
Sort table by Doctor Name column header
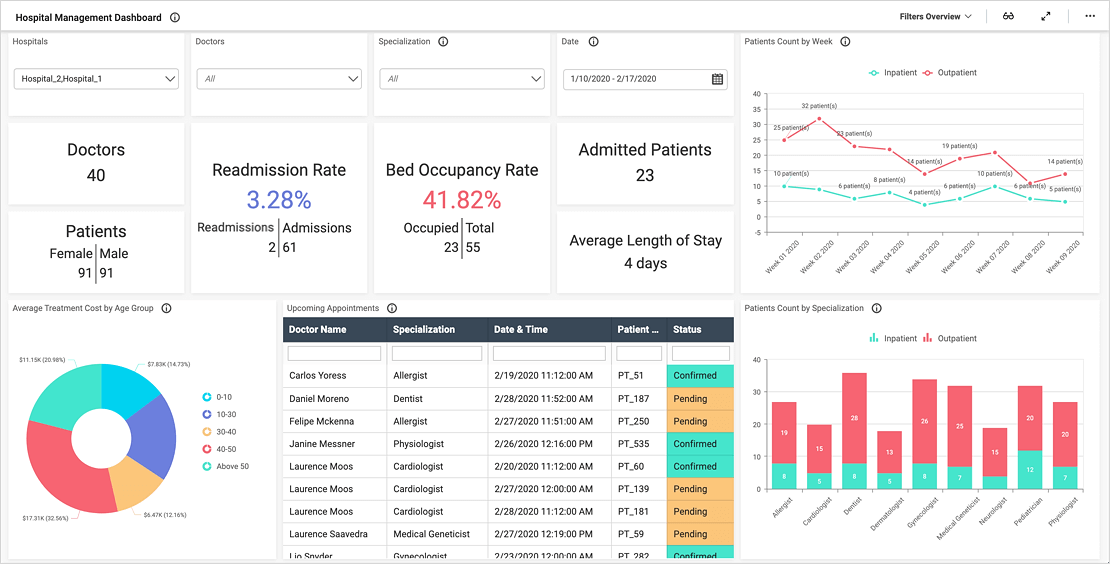click(318, 329)
